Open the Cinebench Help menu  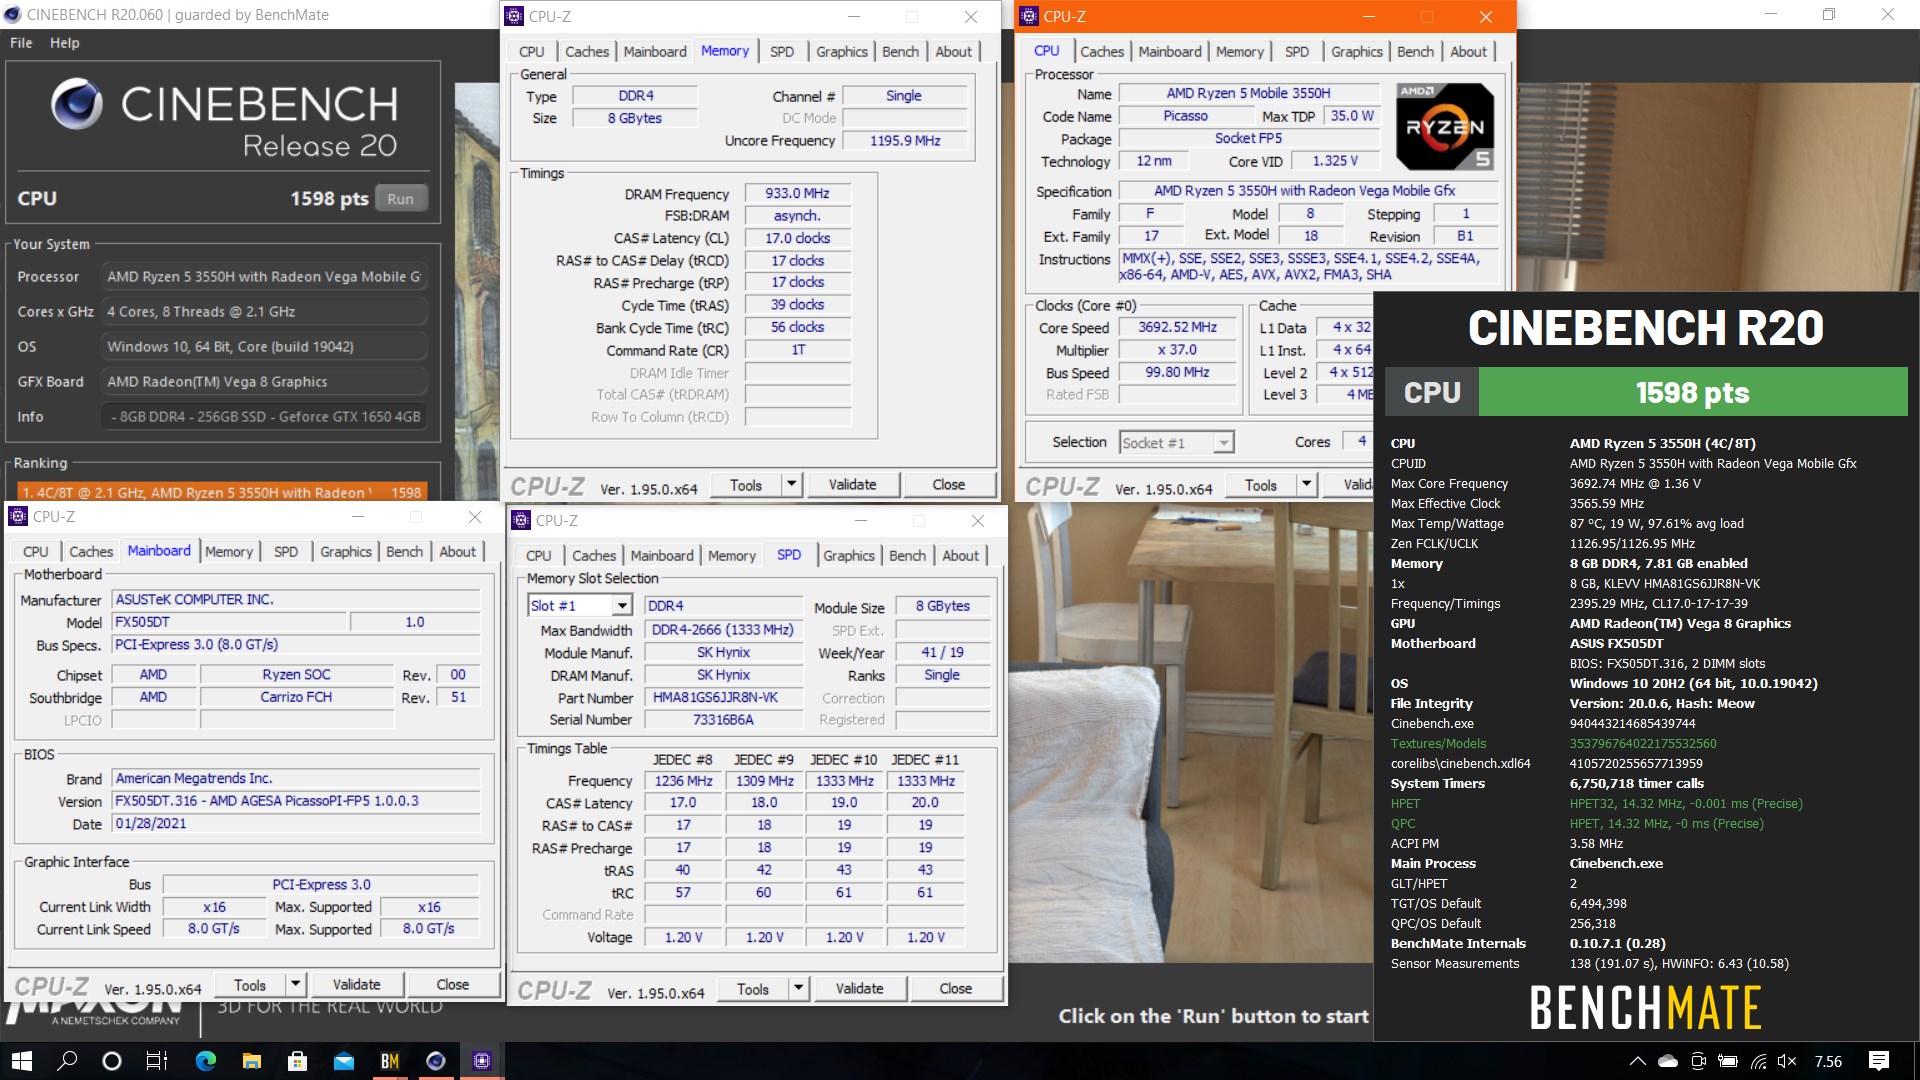(65, 43)
